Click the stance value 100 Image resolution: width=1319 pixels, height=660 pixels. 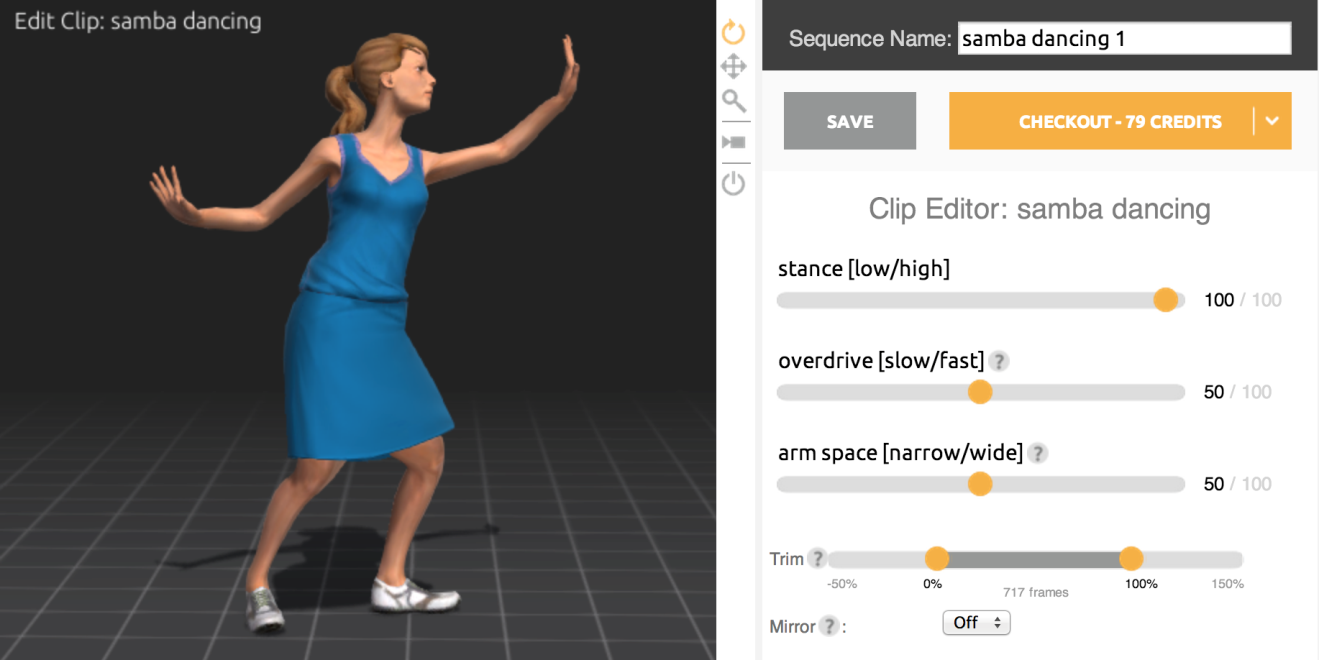1219,300
